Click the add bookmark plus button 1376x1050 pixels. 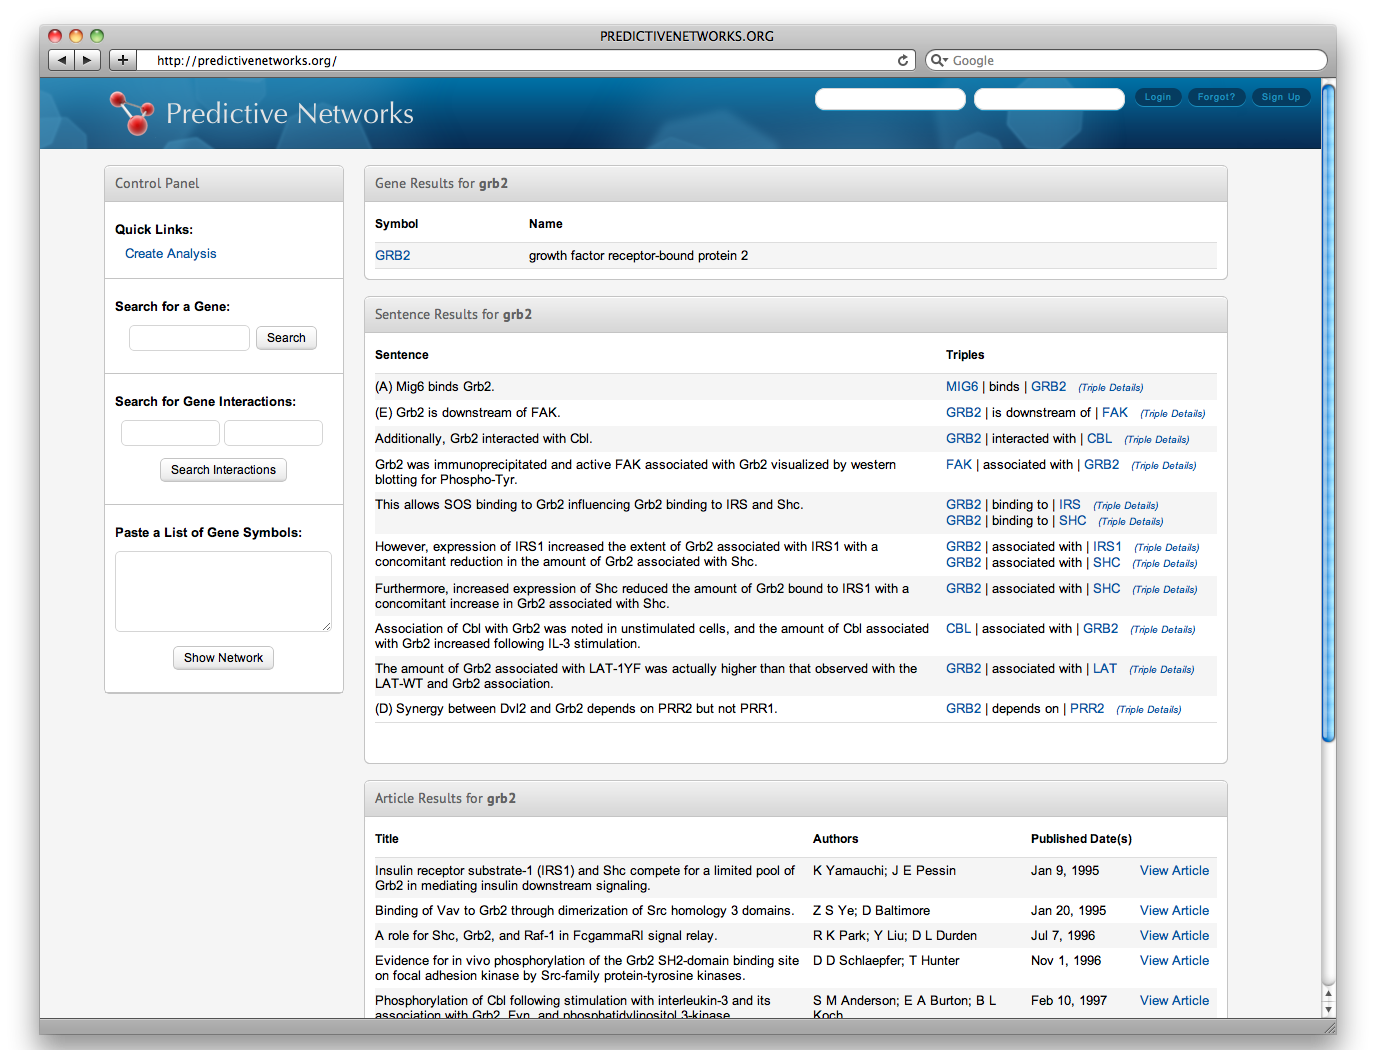pyautogui.click(x=123, y=60)
